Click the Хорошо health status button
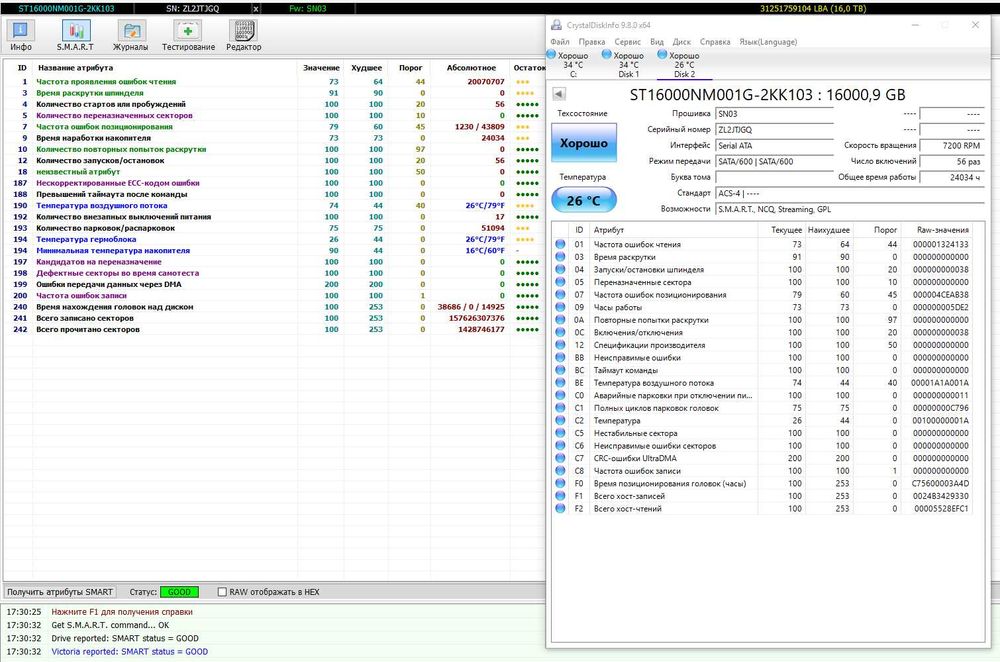 pyautogui.click(x=584, y=143)
